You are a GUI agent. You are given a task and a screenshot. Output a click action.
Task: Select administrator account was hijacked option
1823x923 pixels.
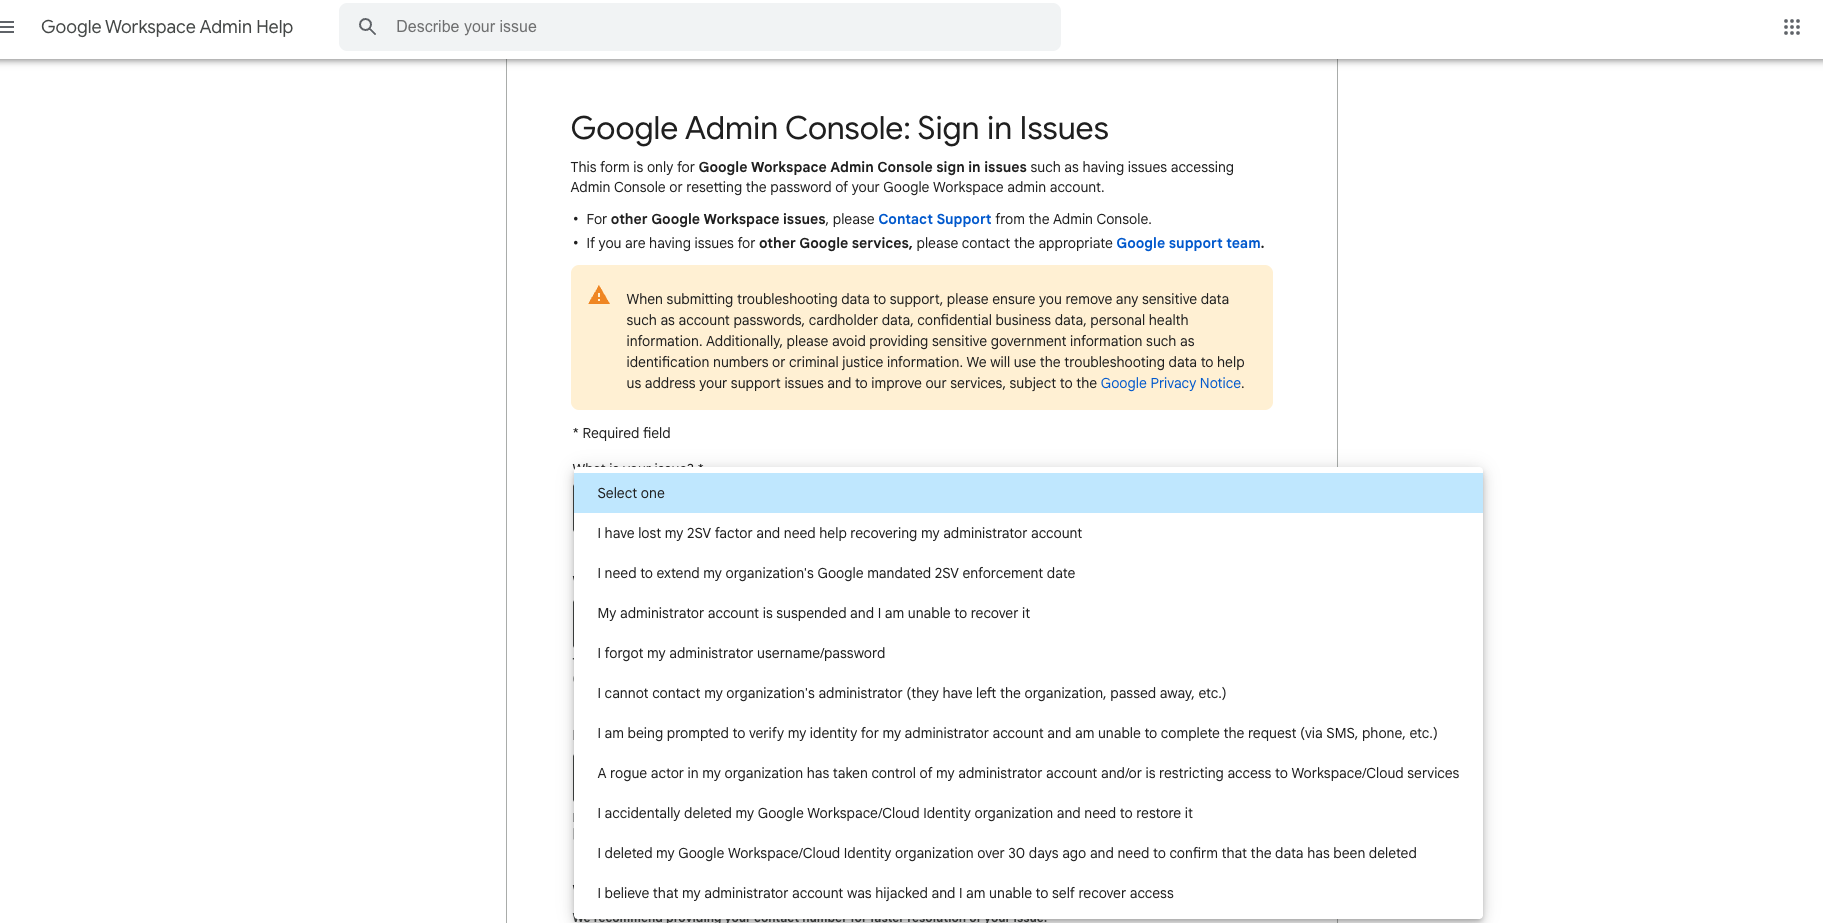pos(1028,893)
